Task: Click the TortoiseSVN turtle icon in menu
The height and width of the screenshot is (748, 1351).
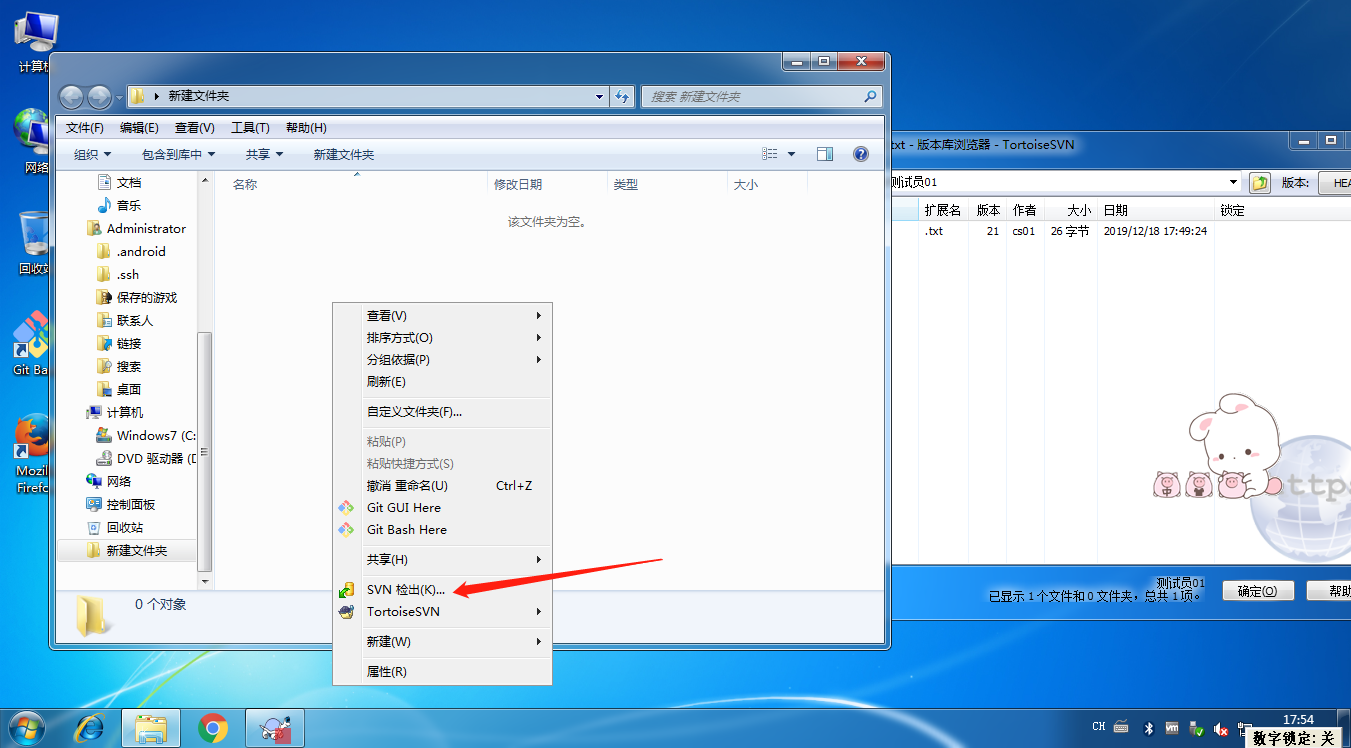Action: [x=346, y=612]
